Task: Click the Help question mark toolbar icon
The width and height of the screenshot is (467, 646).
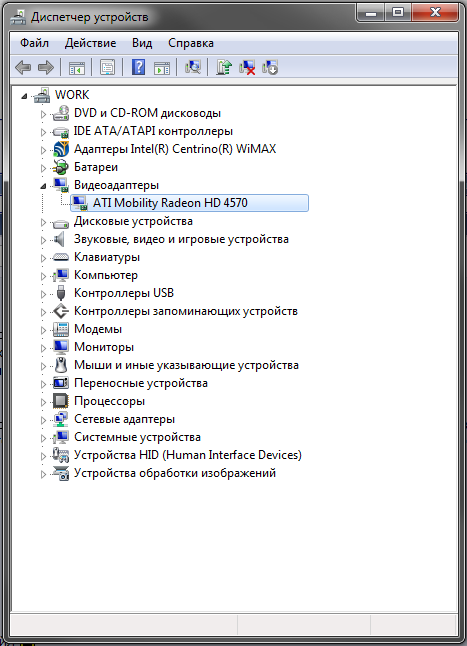Action: tap(138, 67)
